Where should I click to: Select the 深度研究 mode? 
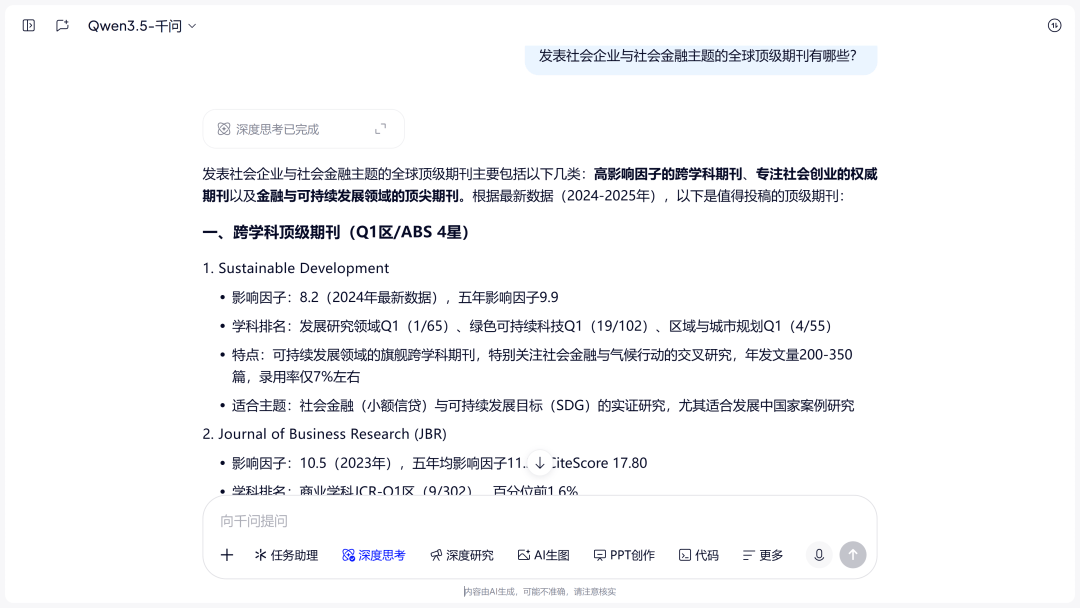[x=462, y=555]
